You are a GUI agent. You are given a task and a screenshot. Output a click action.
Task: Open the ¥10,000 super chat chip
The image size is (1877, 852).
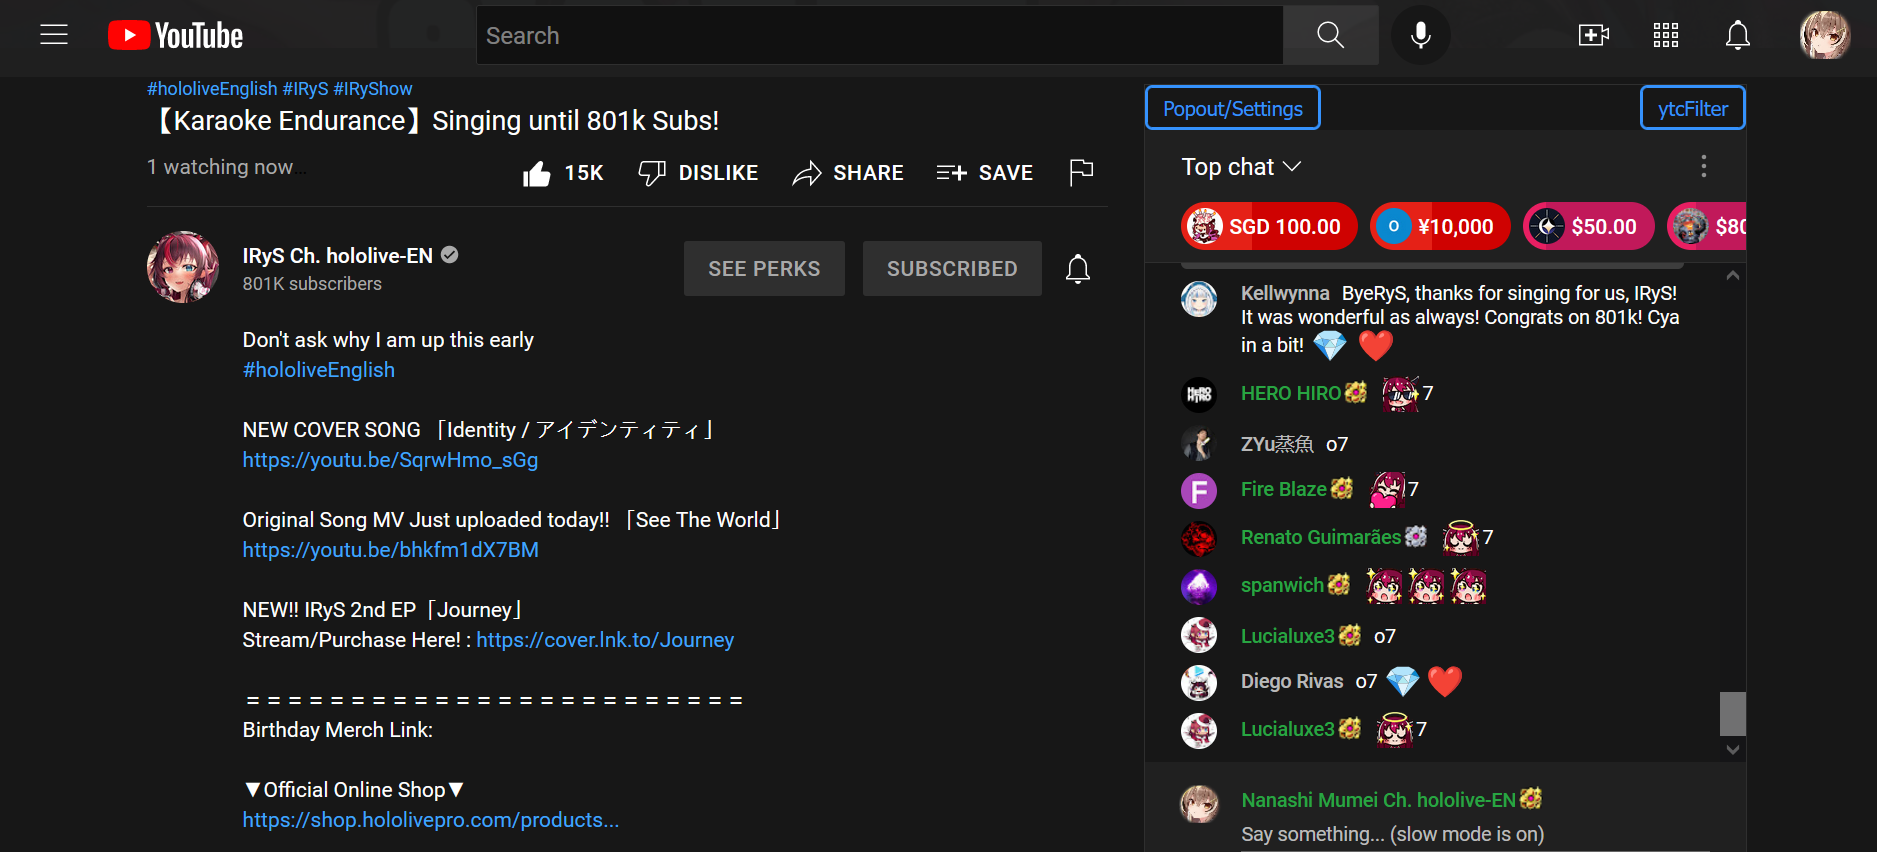tap(1440, 226)
